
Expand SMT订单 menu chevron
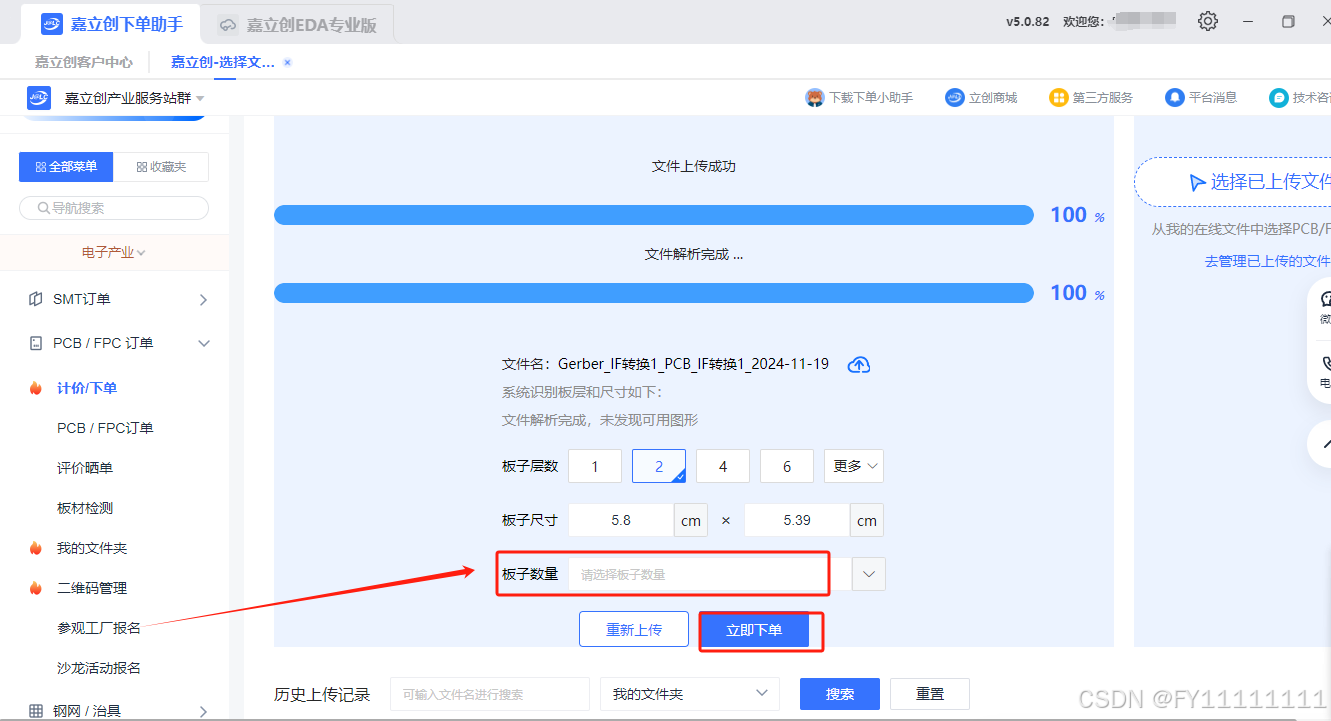click(x=204, y=300)
